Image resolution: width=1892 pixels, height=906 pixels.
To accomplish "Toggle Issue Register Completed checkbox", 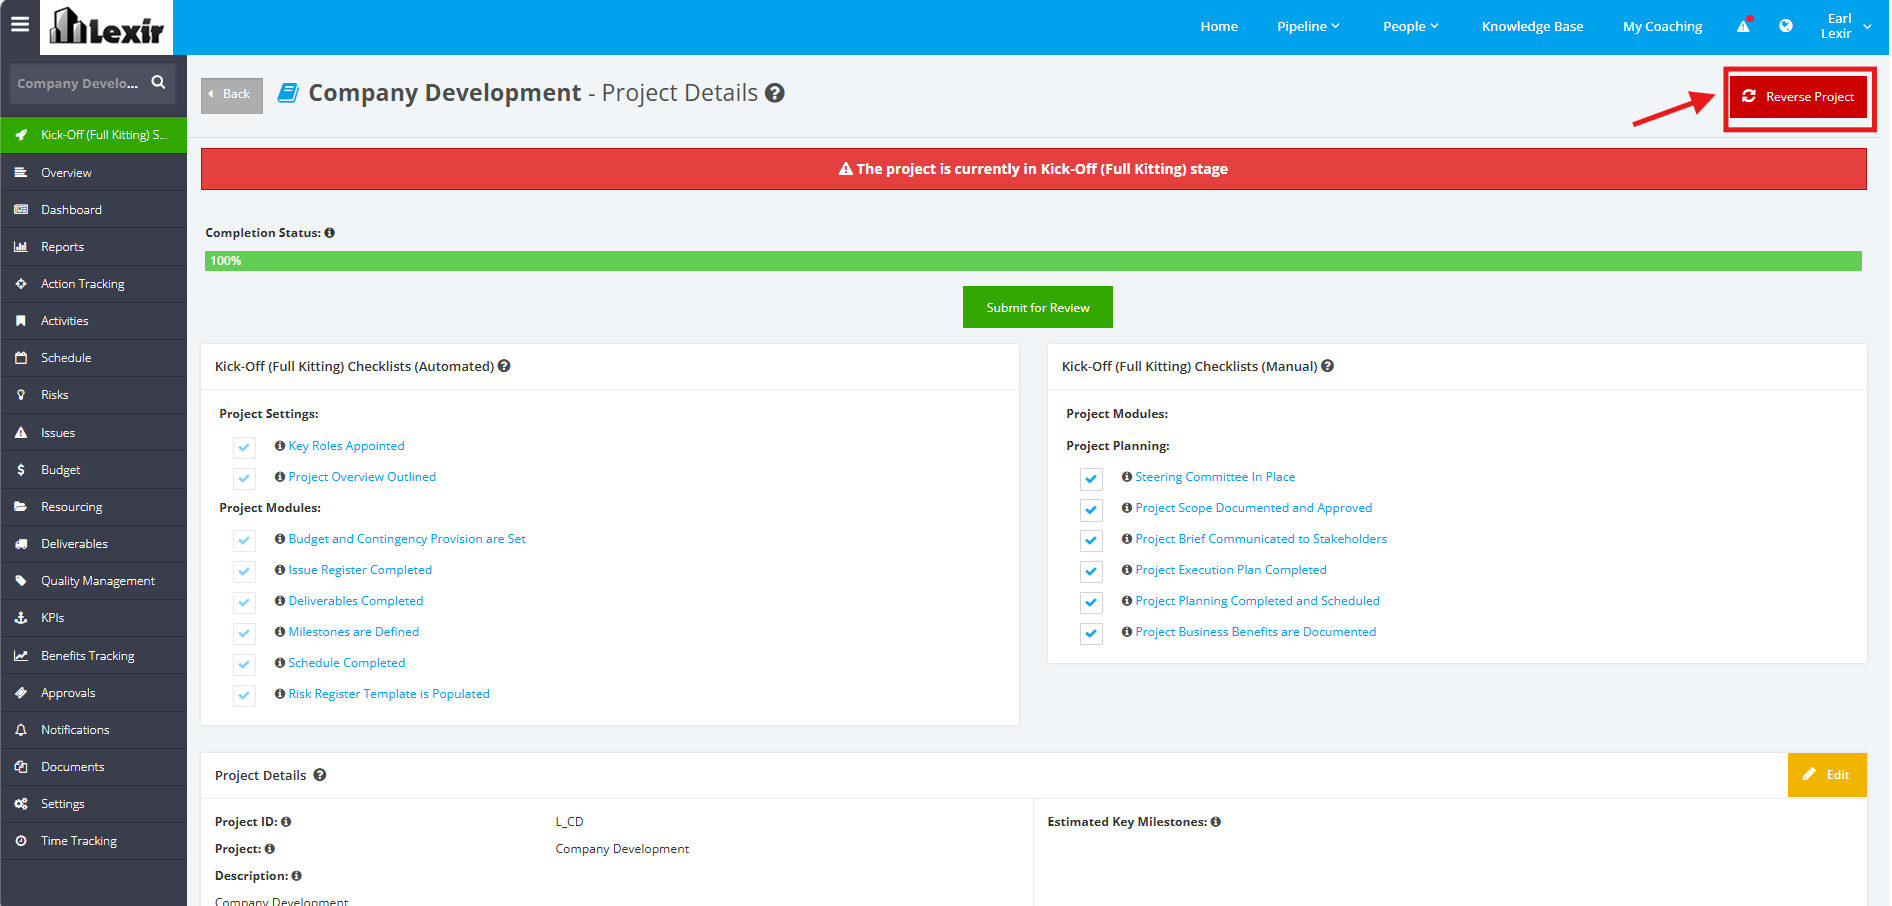I will point(245,571).
